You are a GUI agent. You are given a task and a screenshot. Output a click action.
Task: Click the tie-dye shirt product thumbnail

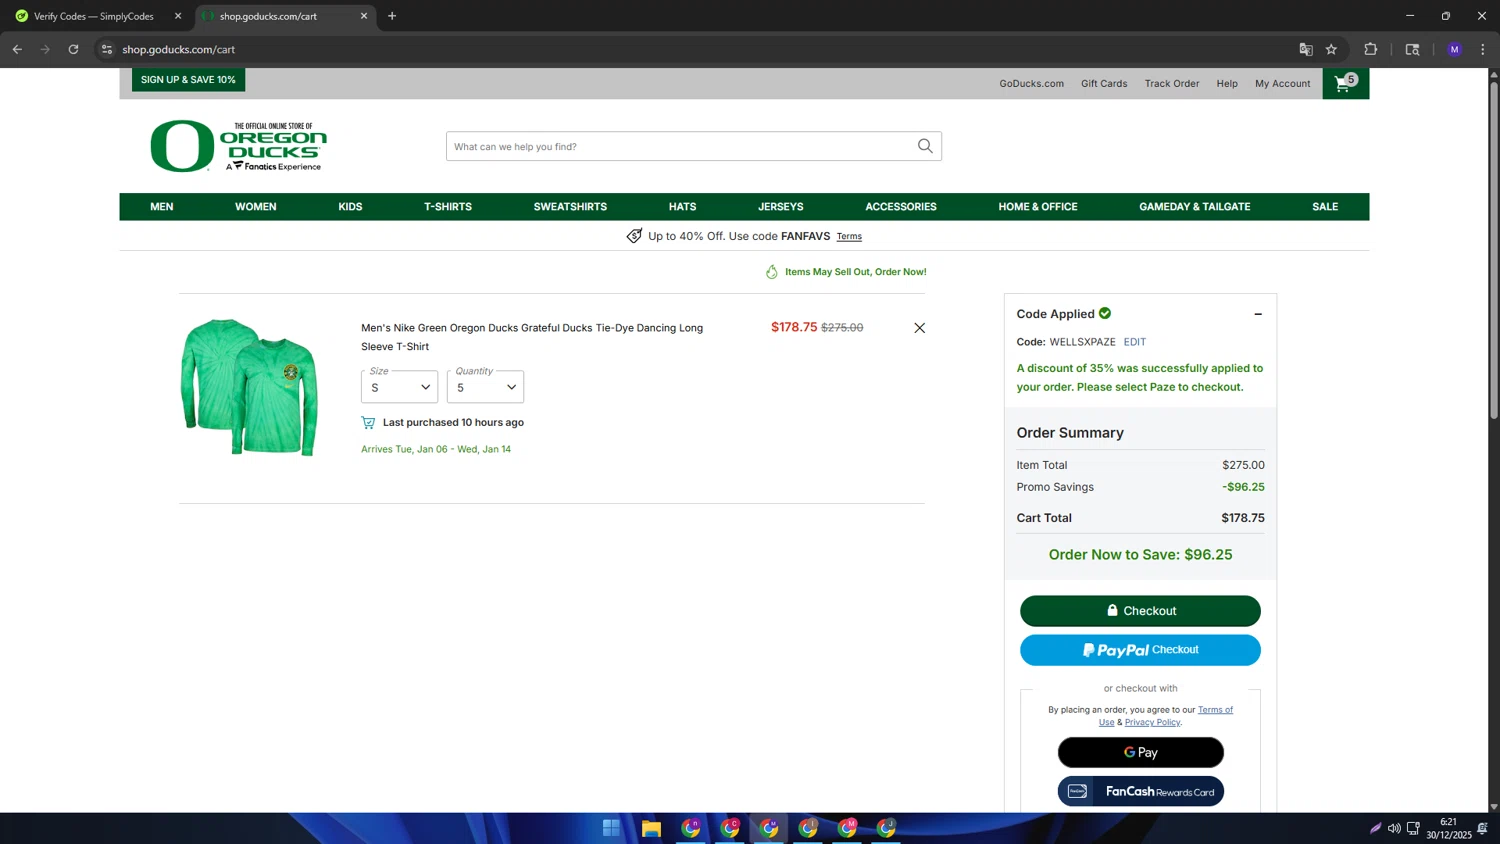250,387
